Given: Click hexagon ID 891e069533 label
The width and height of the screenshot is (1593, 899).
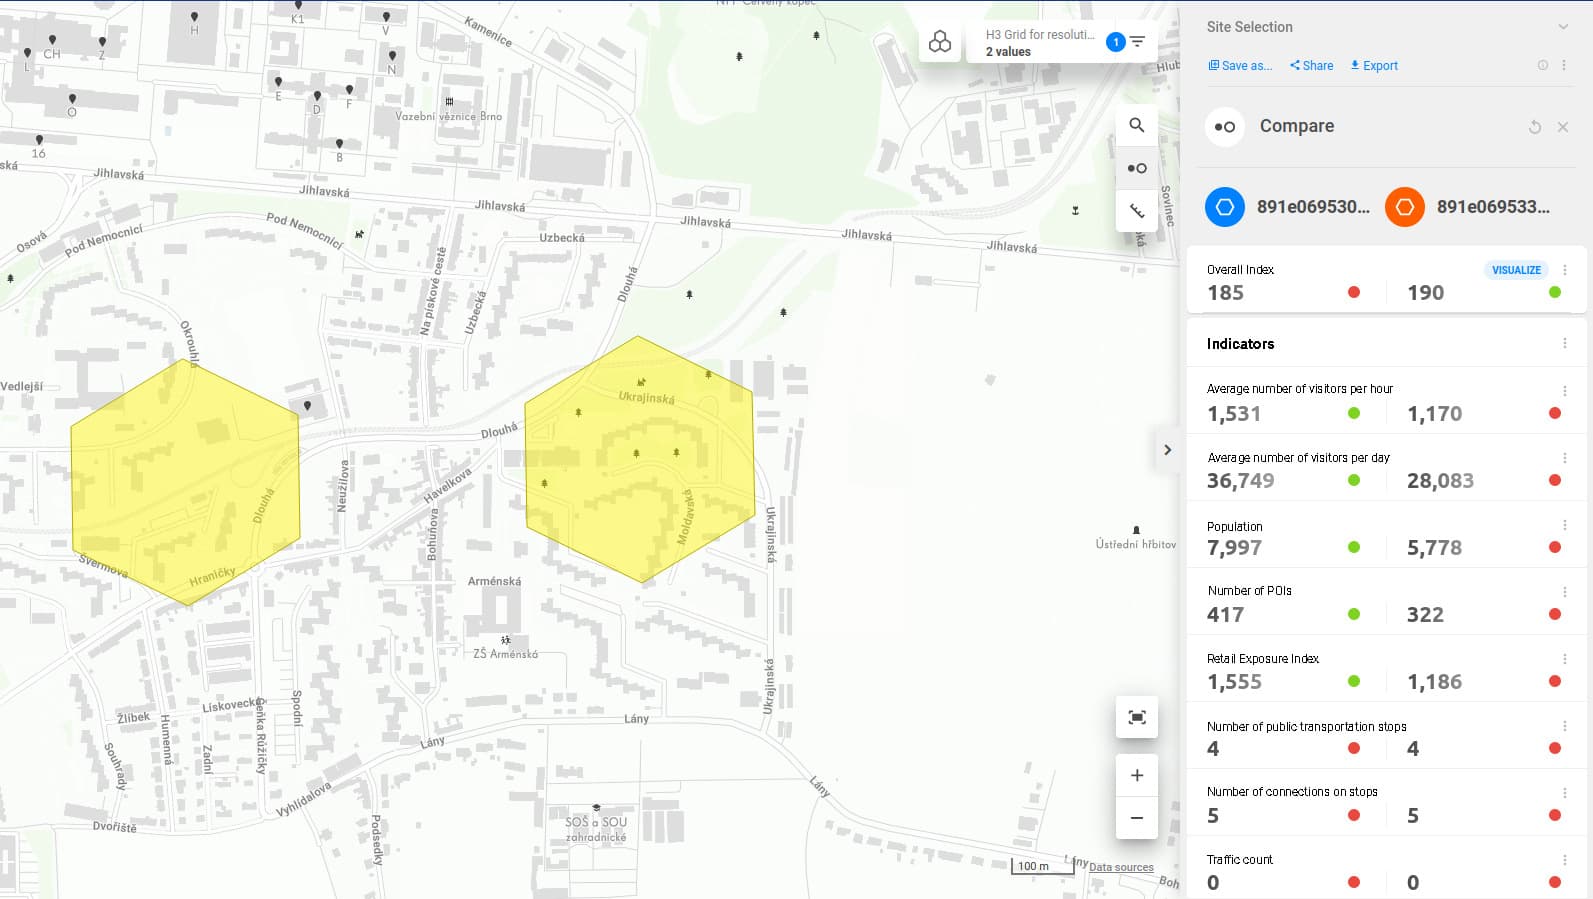Looking at the screenshot, I should (1493, 207).
